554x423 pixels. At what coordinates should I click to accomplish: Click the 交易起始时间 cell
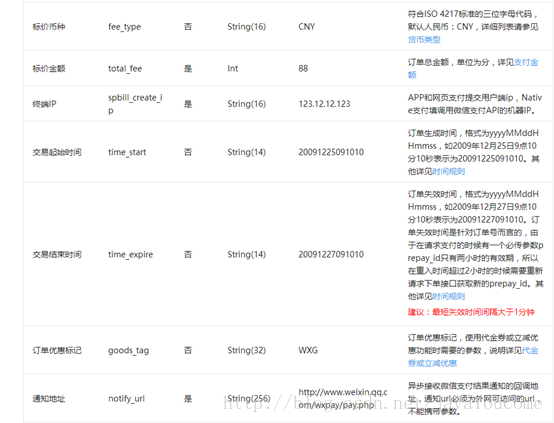click(x=57, y=152)
